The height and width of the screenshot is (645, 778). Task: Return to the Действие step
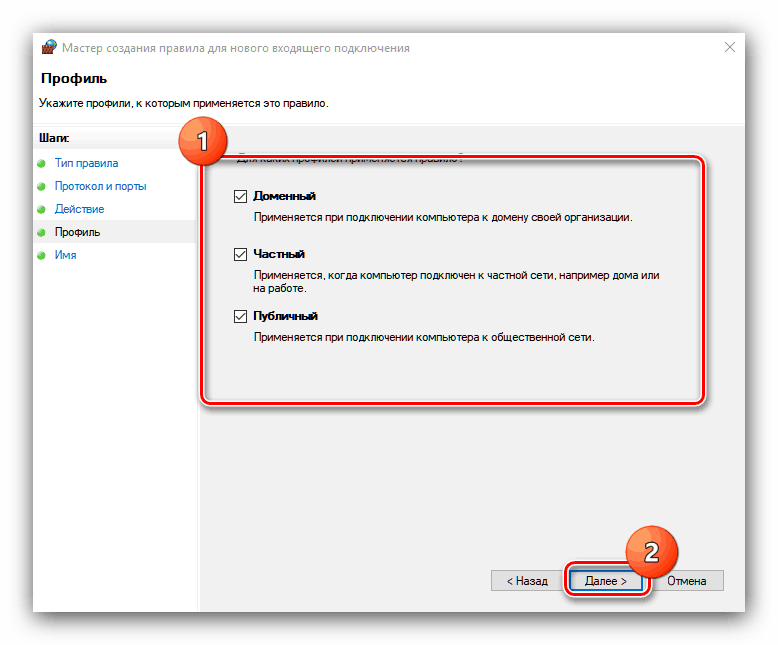[x=79, y=209]
